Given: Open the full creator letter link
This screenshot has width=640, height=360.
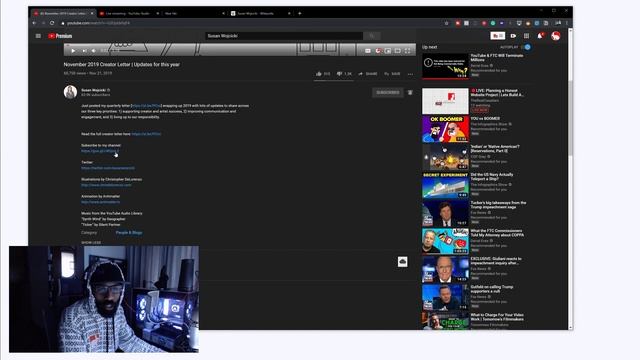Looking at the screenshot, I should pyautogui.click(x=146, y=134).
